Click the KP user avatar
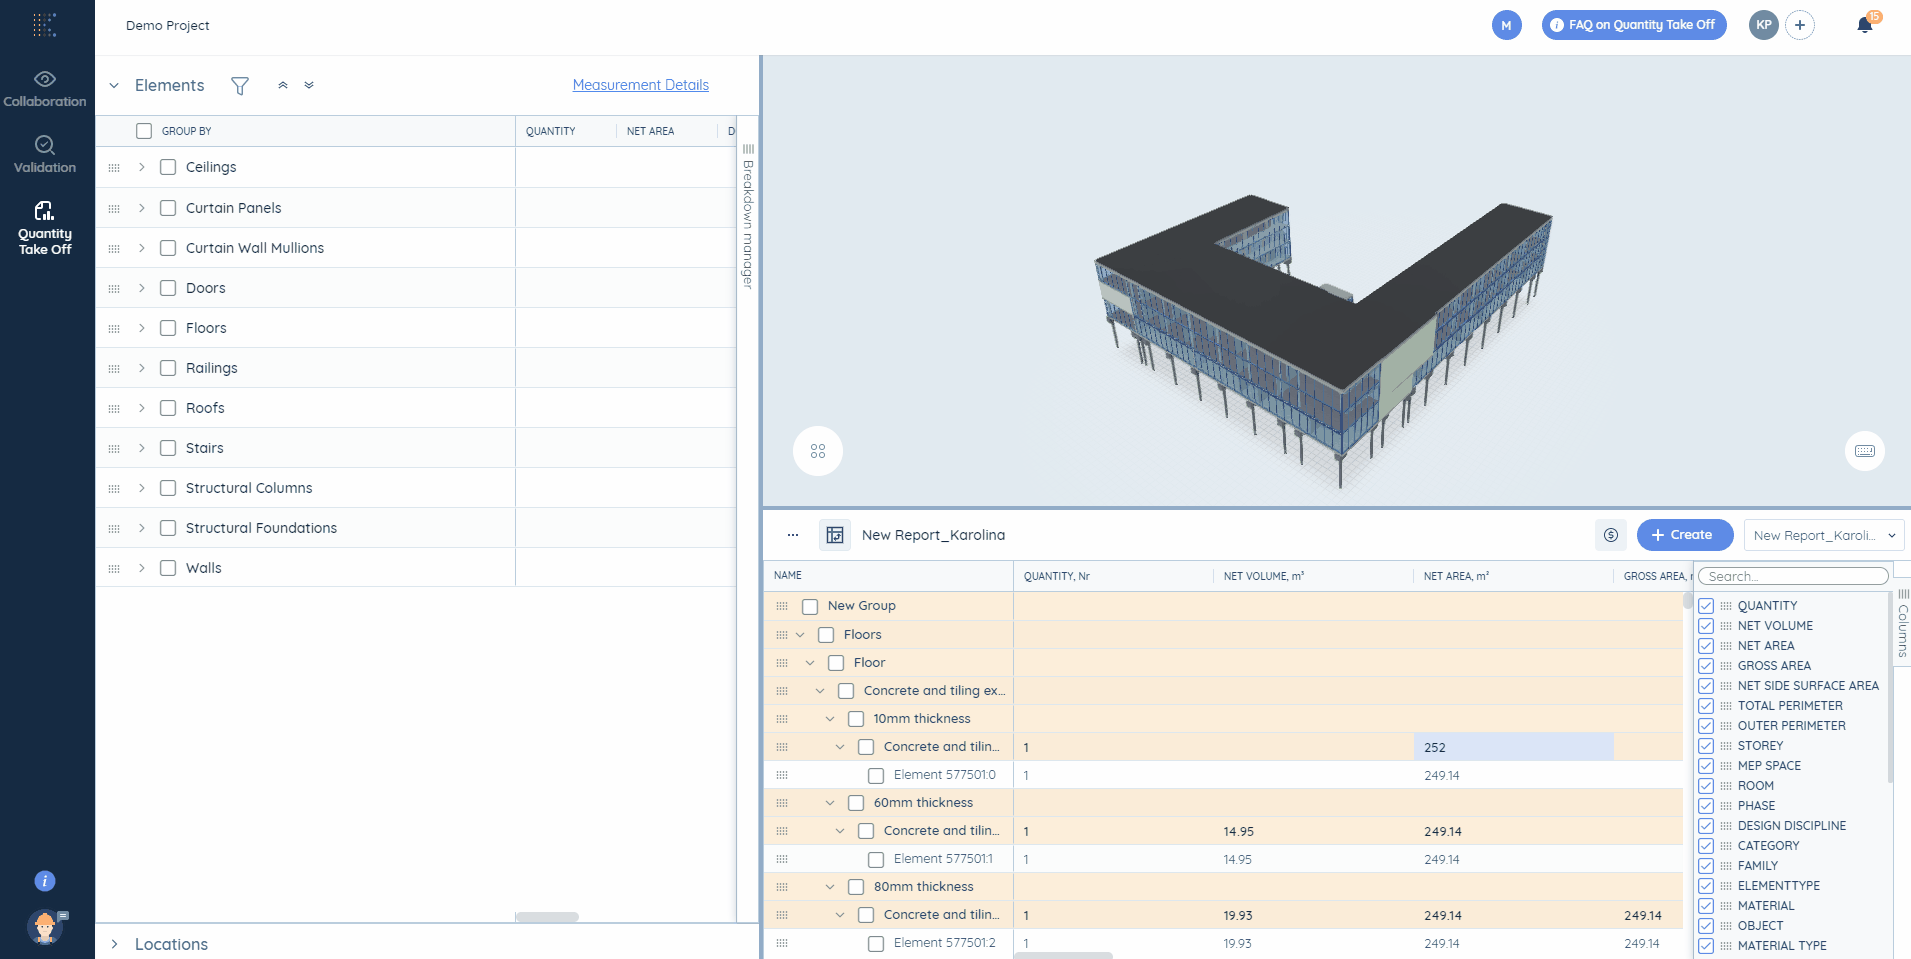 1764,25
